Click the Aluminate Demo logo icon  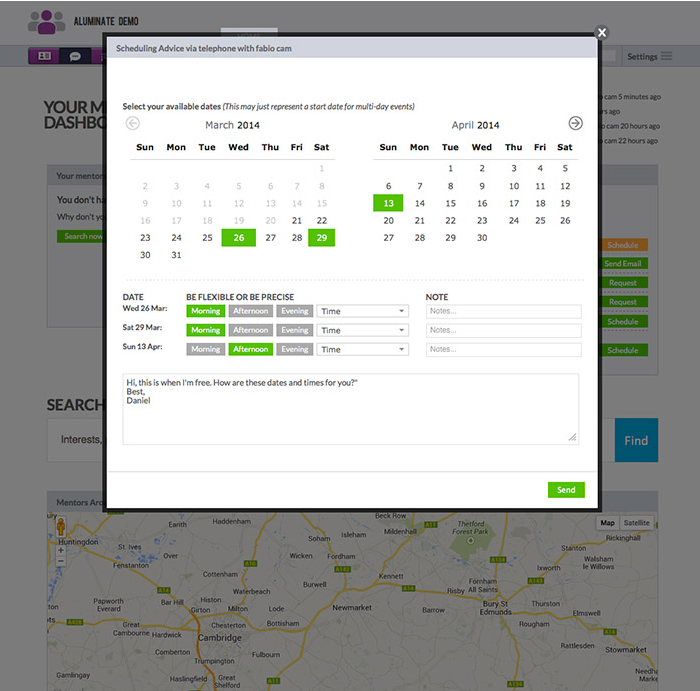tap(46, 21)
